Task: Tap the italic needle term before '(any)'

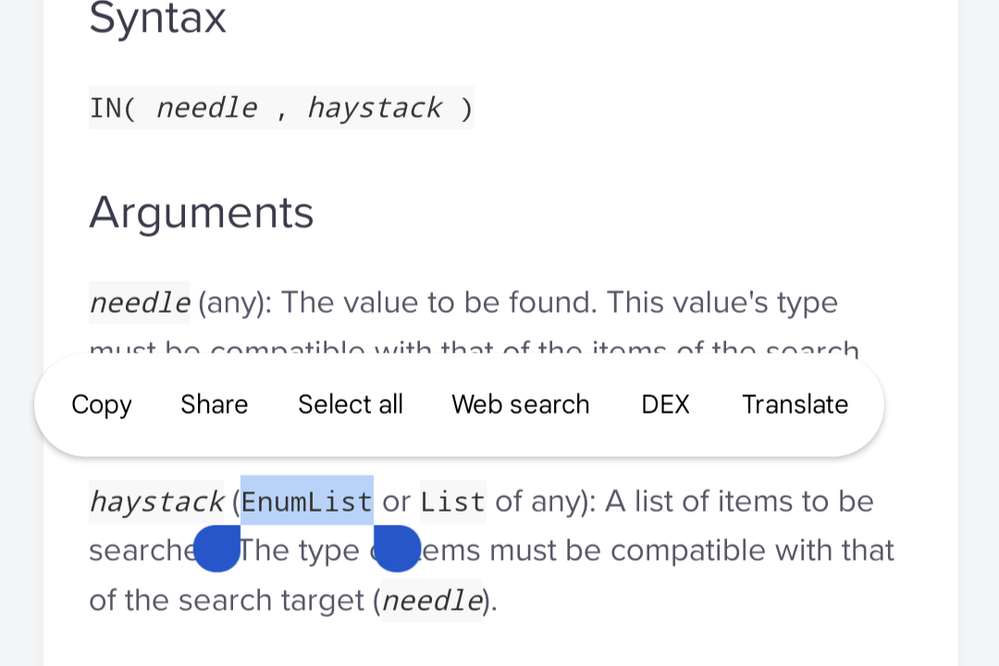Action: click(x=140, y=303)
